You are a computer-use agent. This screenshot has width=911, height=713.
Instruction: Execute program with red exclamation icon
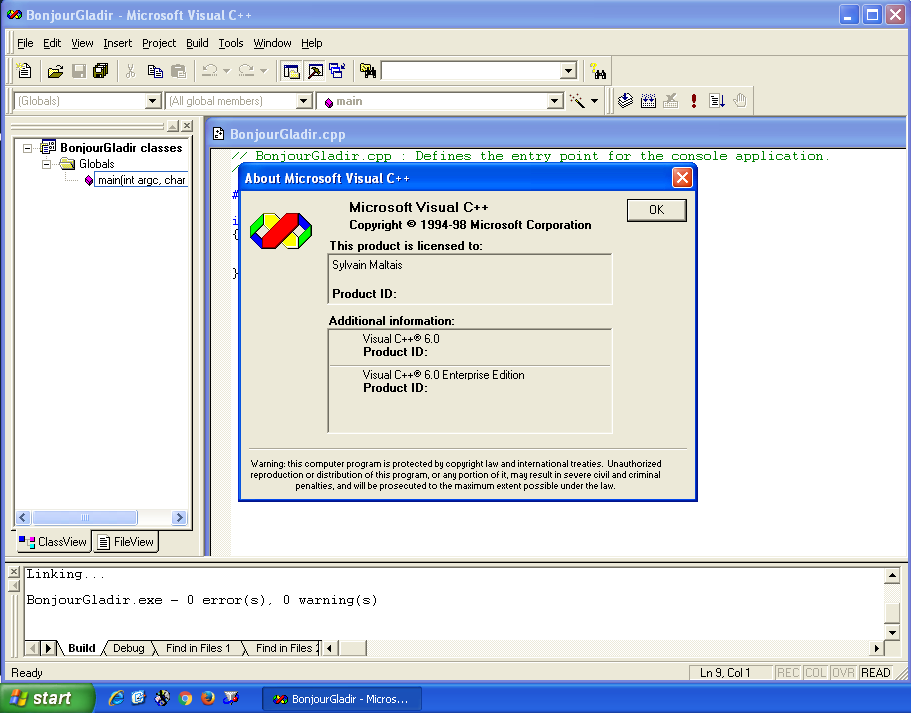pyautogui.click(x=693, y=101)
